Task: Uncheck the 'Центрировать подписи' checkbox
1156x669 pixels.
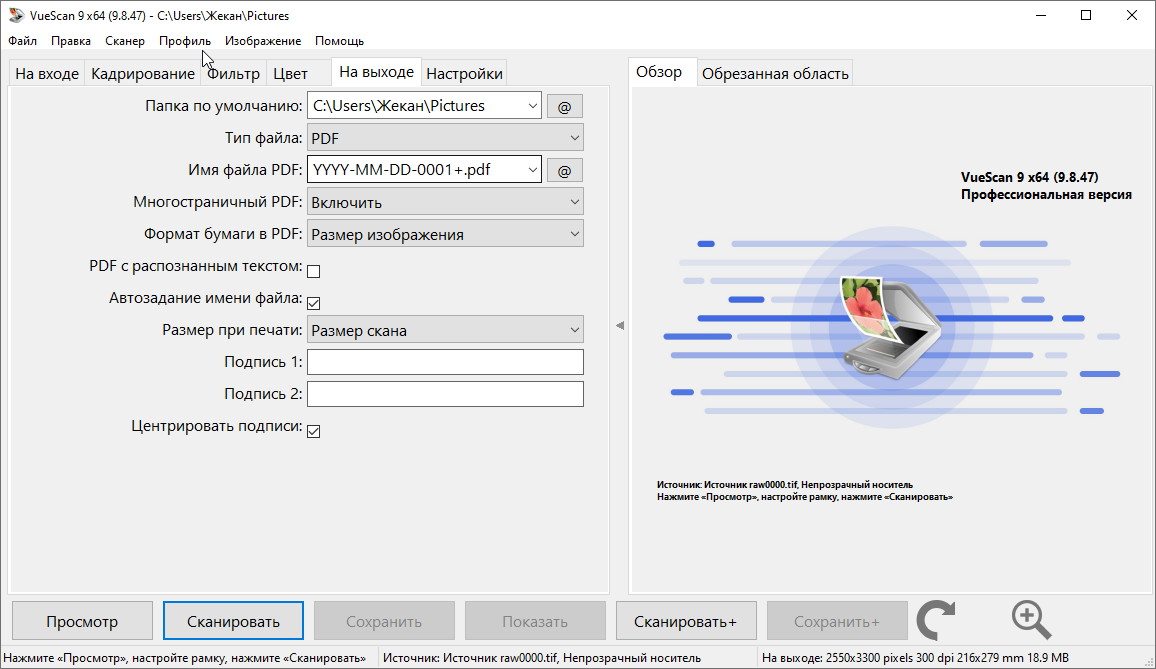Action: pos(313,431)
